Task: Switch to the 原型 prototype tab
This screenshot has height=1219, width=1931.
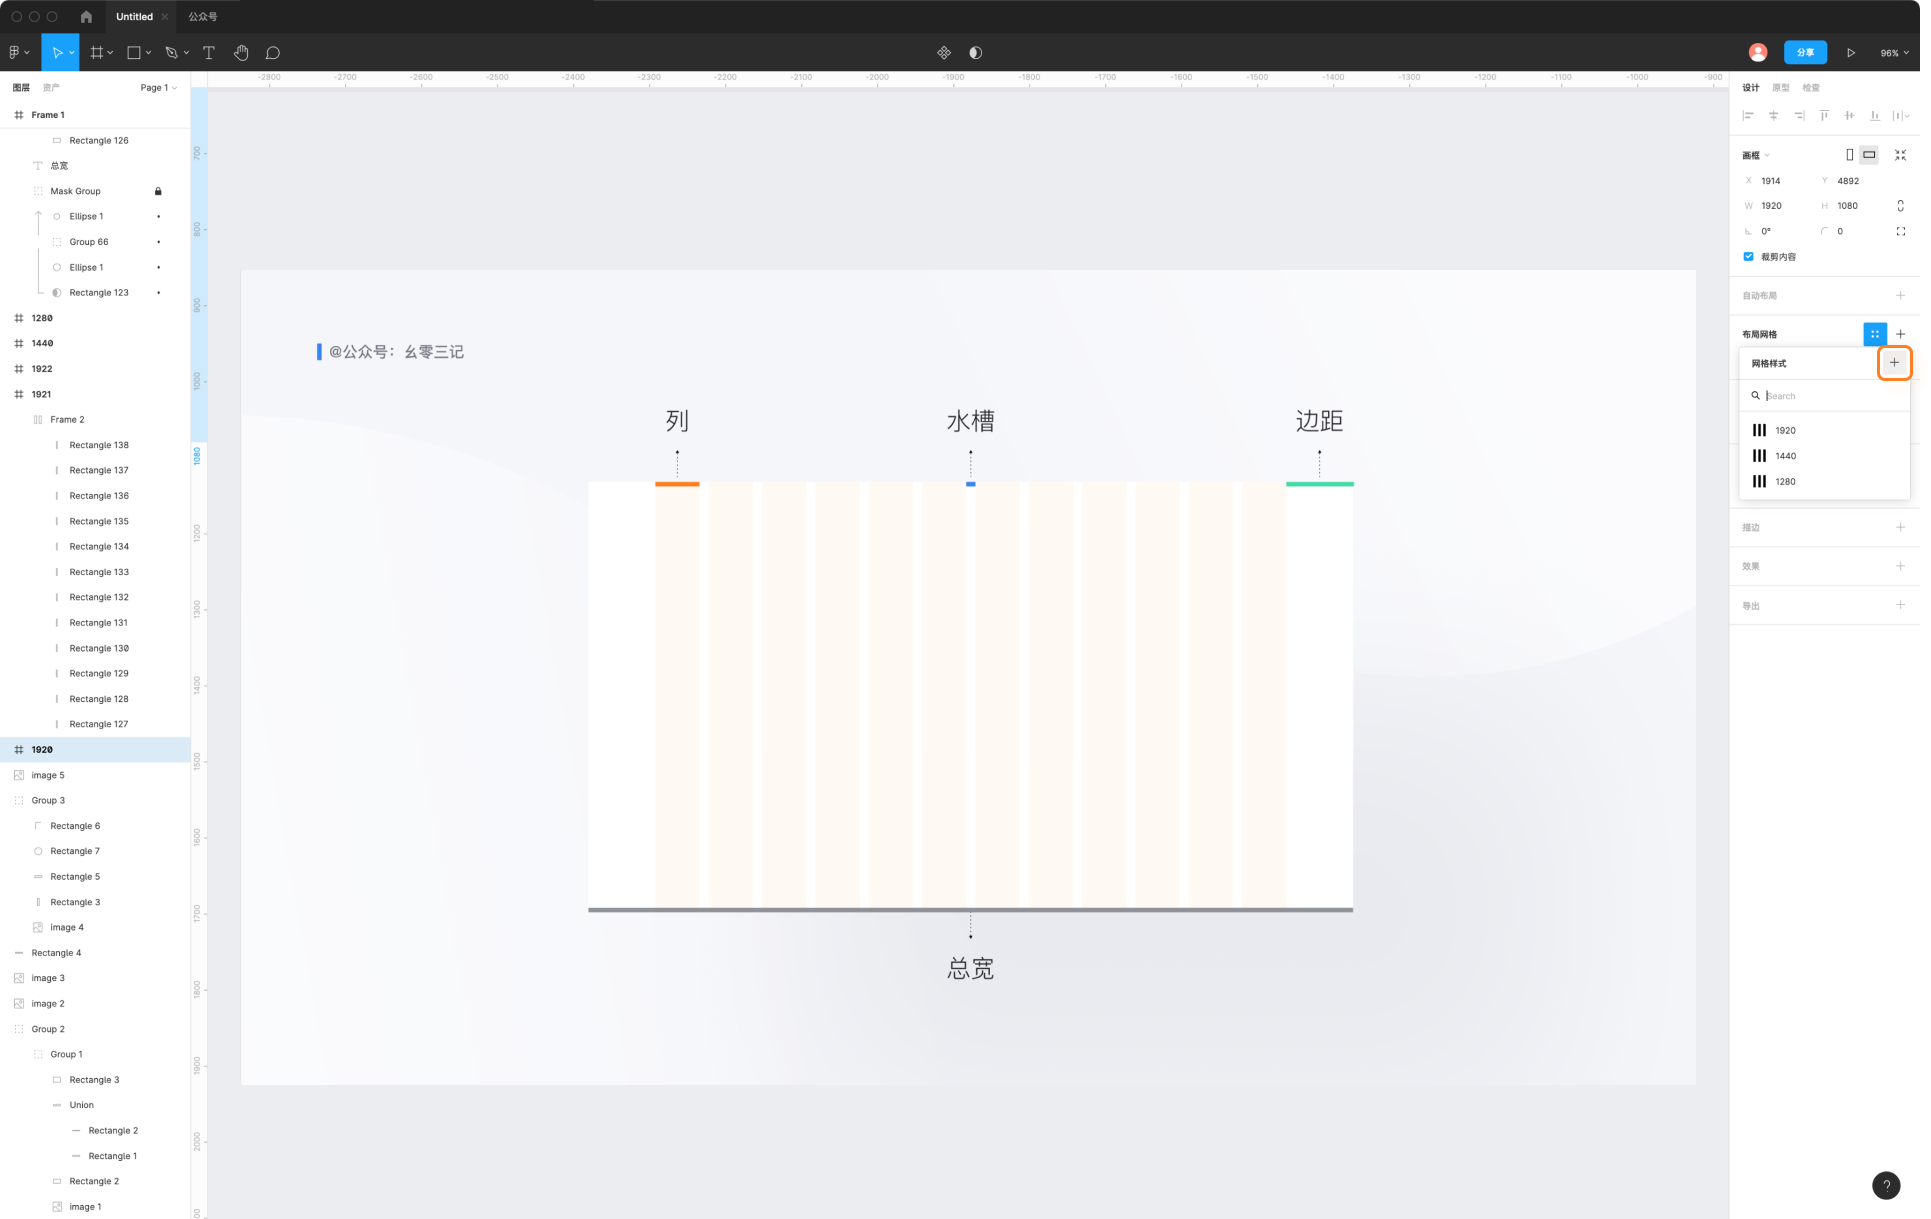Action: (1781, 88)
